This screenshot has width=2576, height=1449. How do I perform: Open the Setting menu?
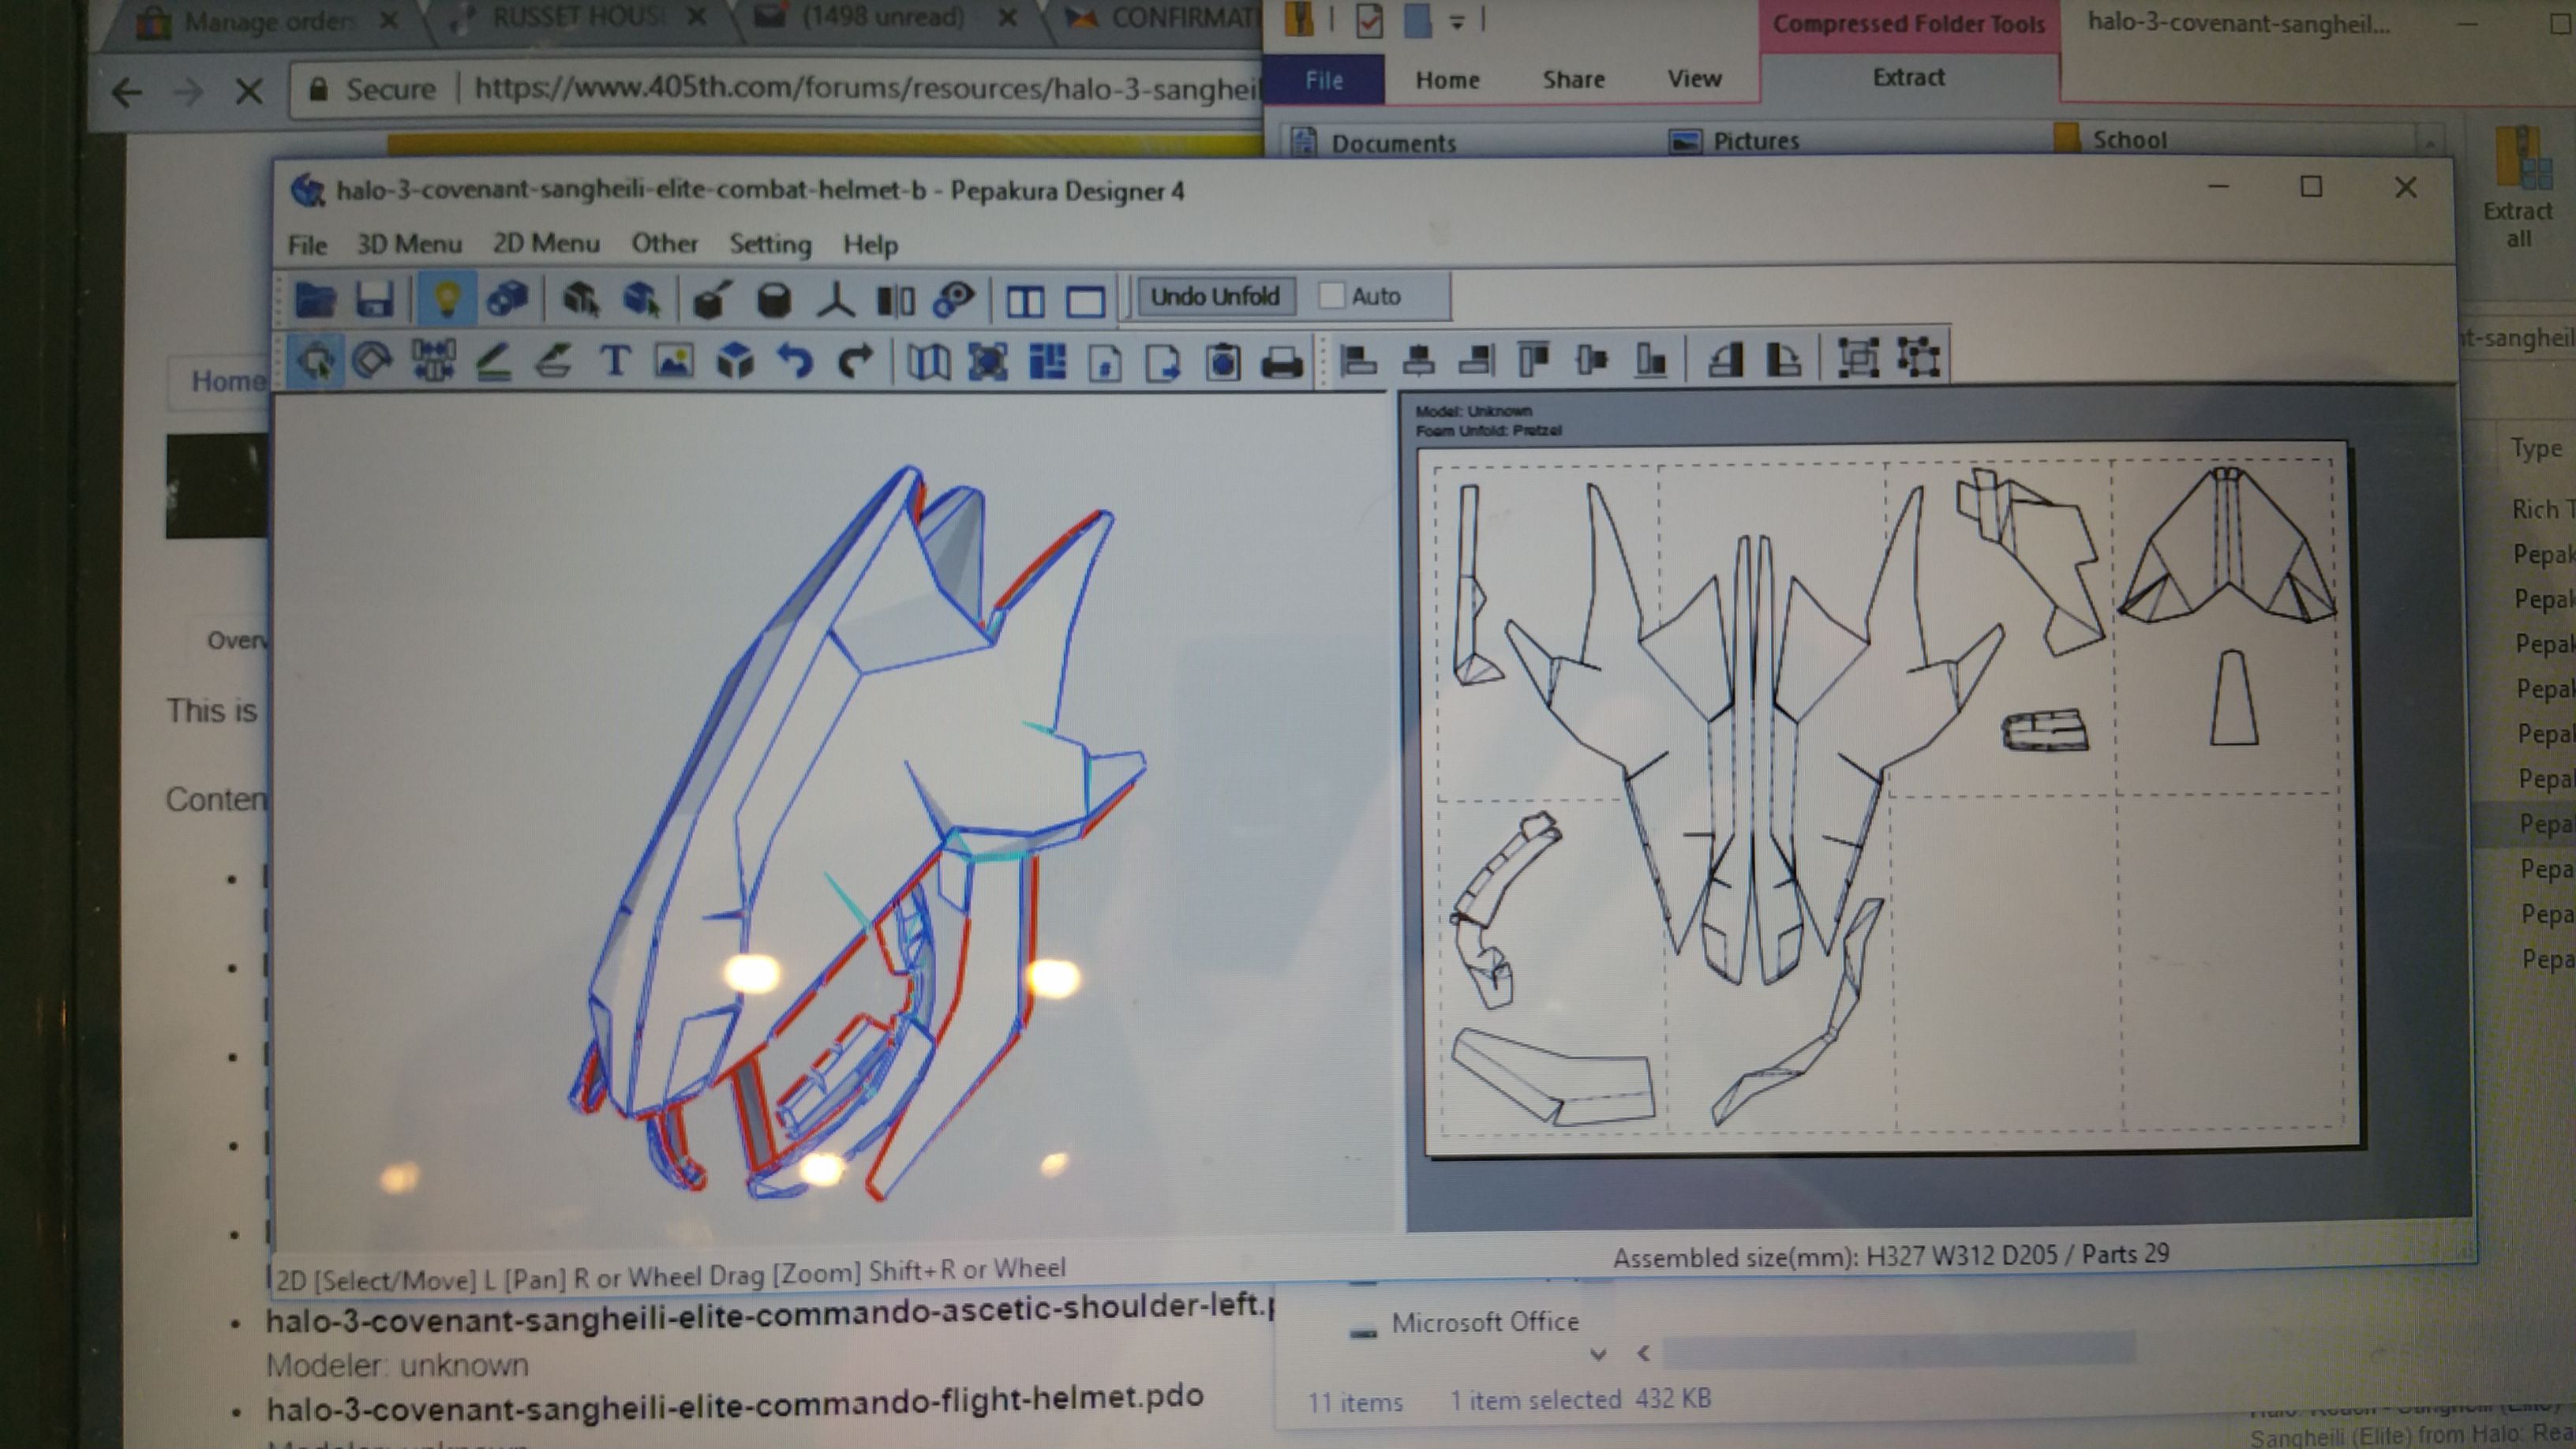[770, 244]
